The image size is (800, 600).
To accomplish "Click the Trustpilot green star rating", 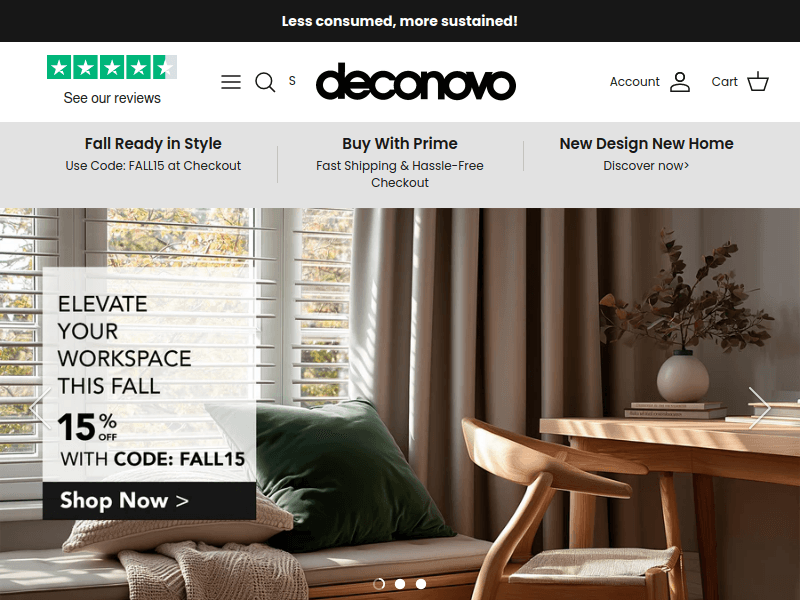I will tap(112, 67).
